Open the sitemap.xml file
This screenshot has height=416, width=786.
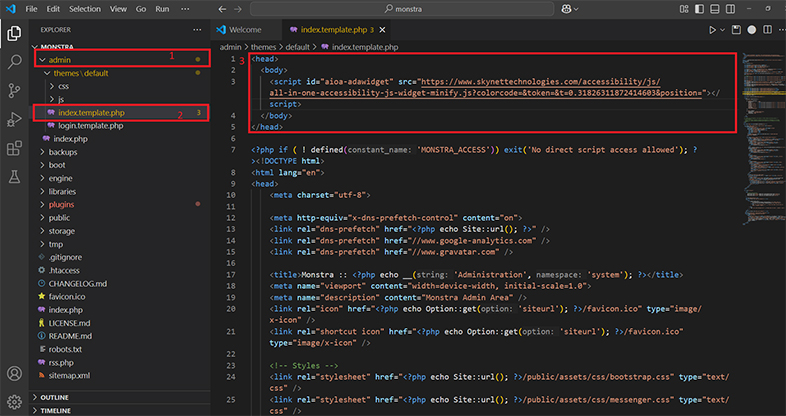pyautogui.click(x=69, y=375)
